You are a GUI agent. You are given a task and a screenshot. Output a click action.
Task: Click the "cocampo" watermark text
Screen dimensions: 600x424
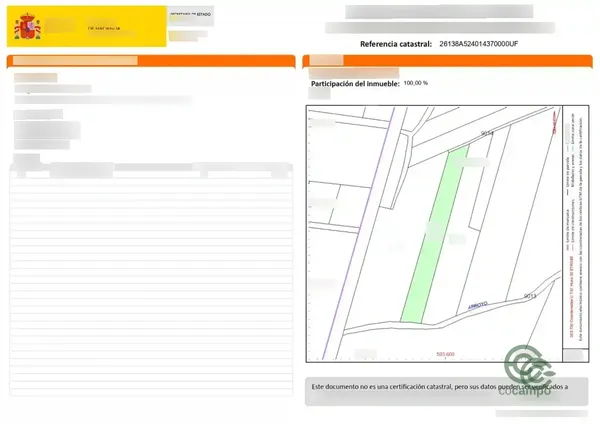click(x=525, y=391)
